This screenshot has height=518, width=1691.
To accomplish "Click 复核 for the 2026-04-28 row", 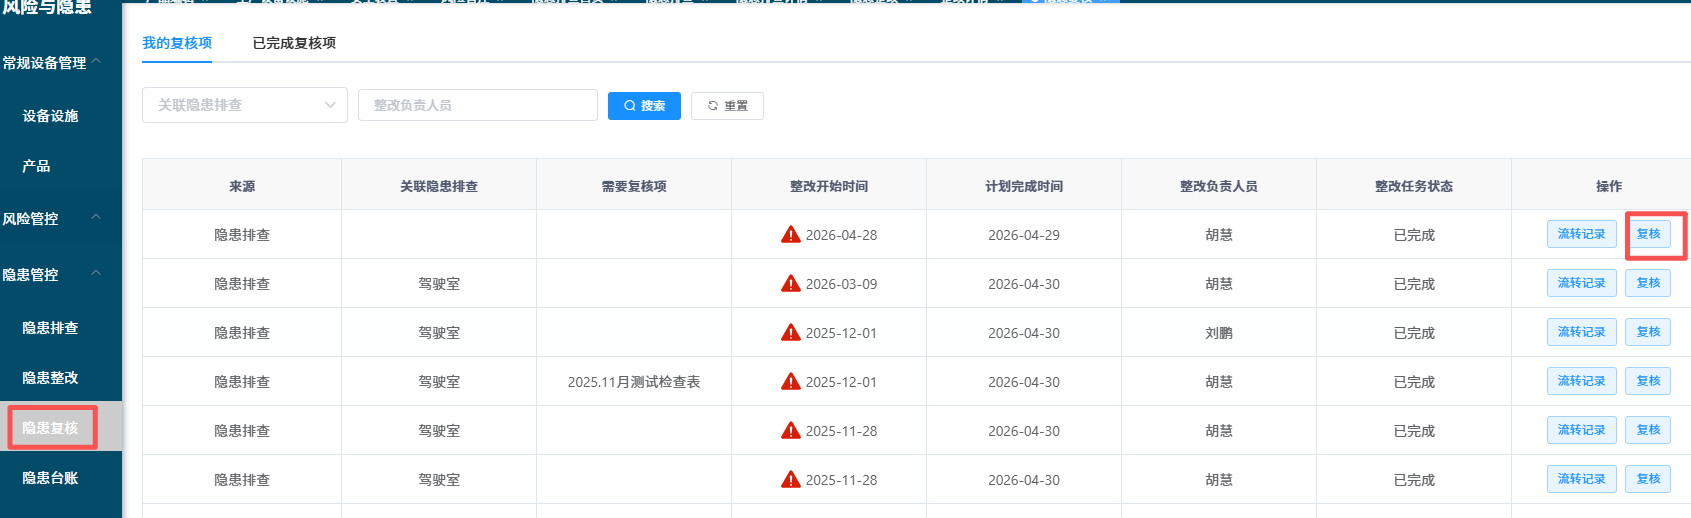I will (1648, 234).
